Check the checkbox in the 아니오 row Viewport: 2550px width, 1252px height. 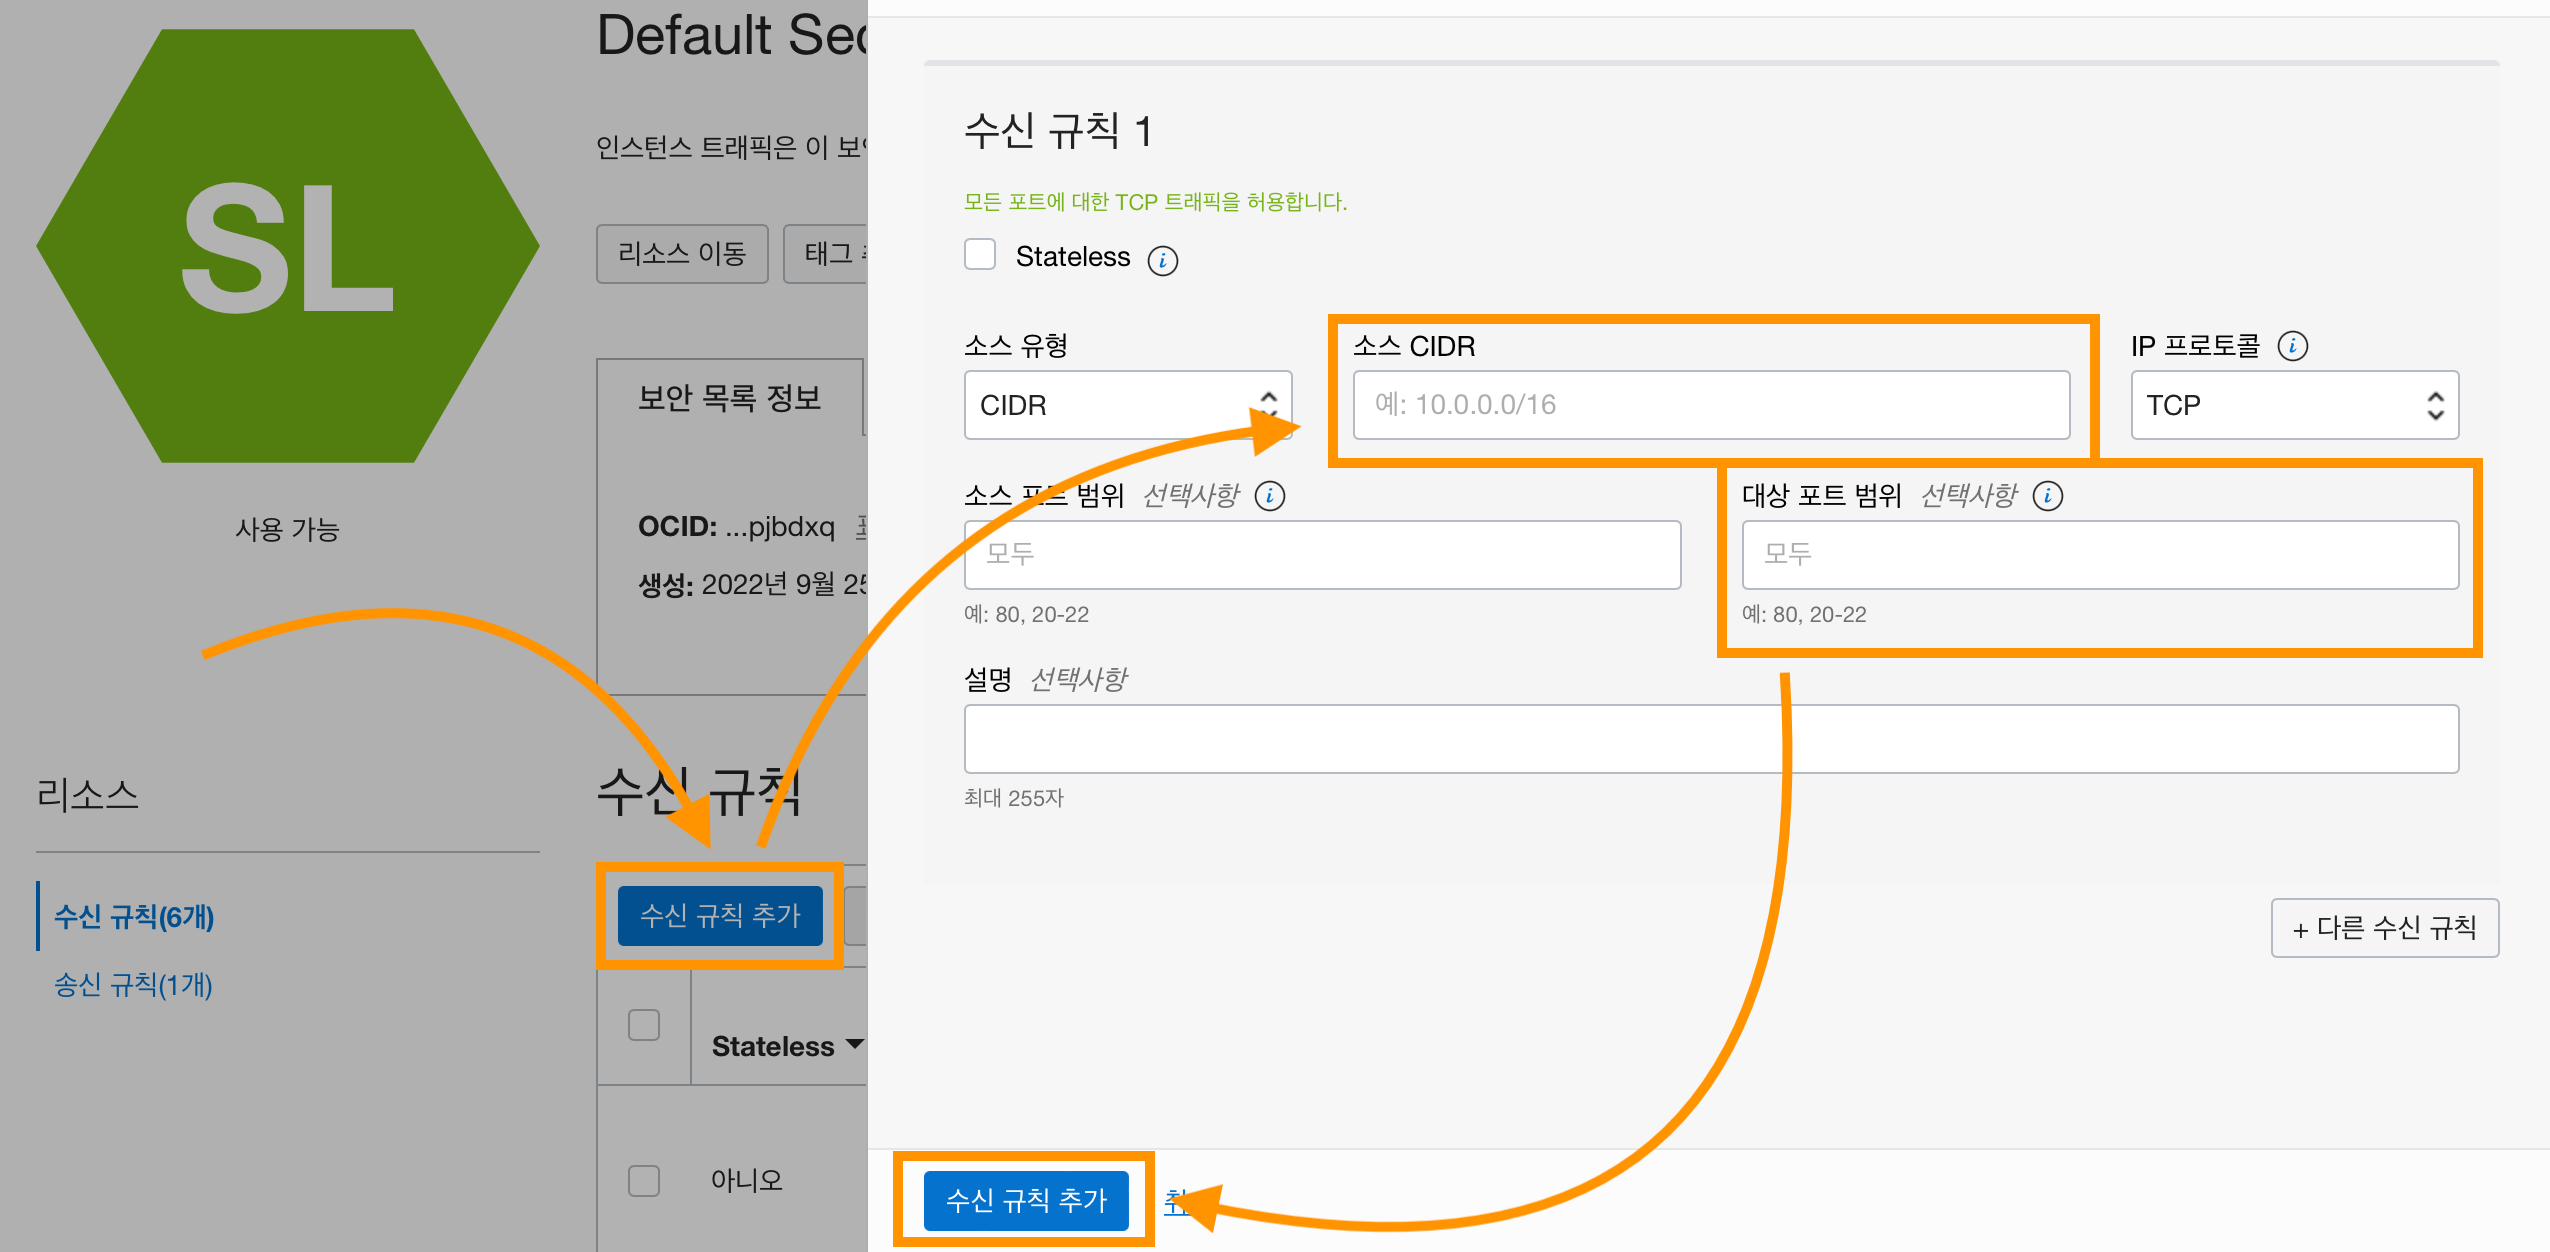coord(644,1180)
